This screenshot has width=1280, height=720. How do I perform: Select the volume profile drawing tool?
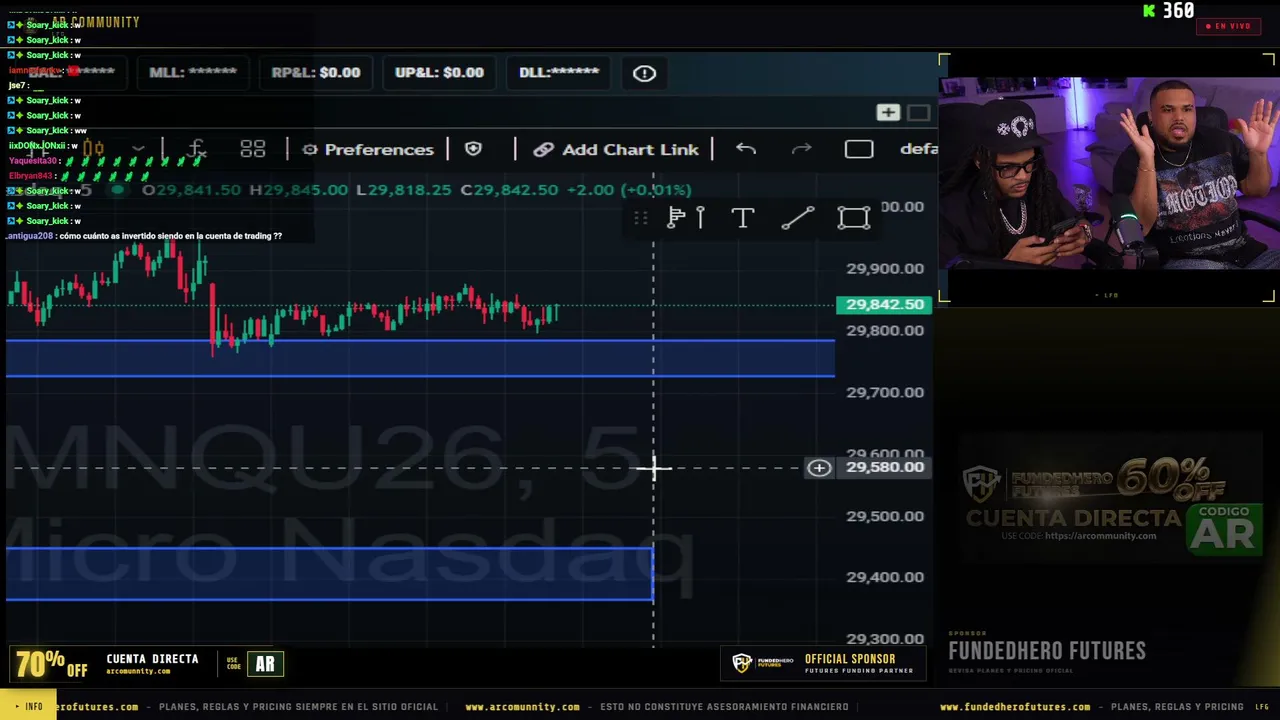(676, 218)
